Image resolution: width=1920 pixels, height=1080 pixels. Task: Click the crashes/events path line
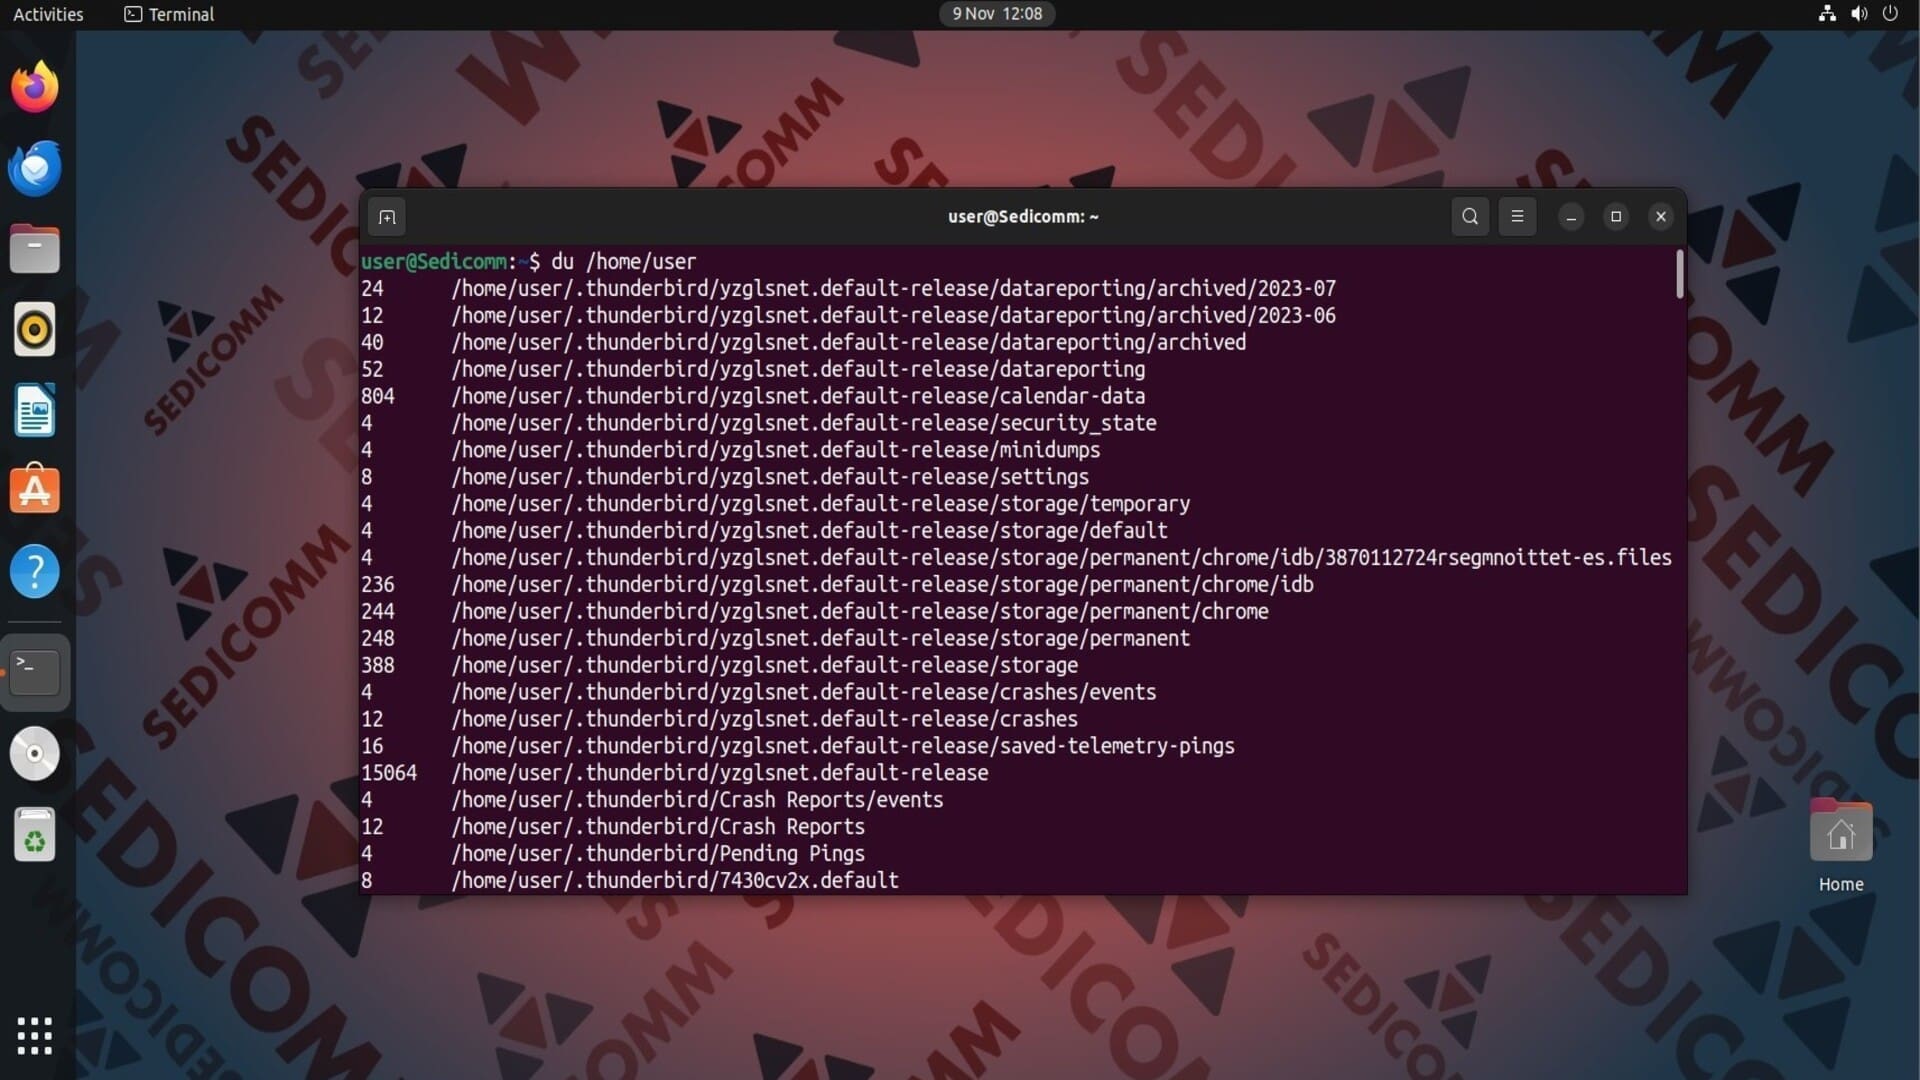[x=804, y=694]
